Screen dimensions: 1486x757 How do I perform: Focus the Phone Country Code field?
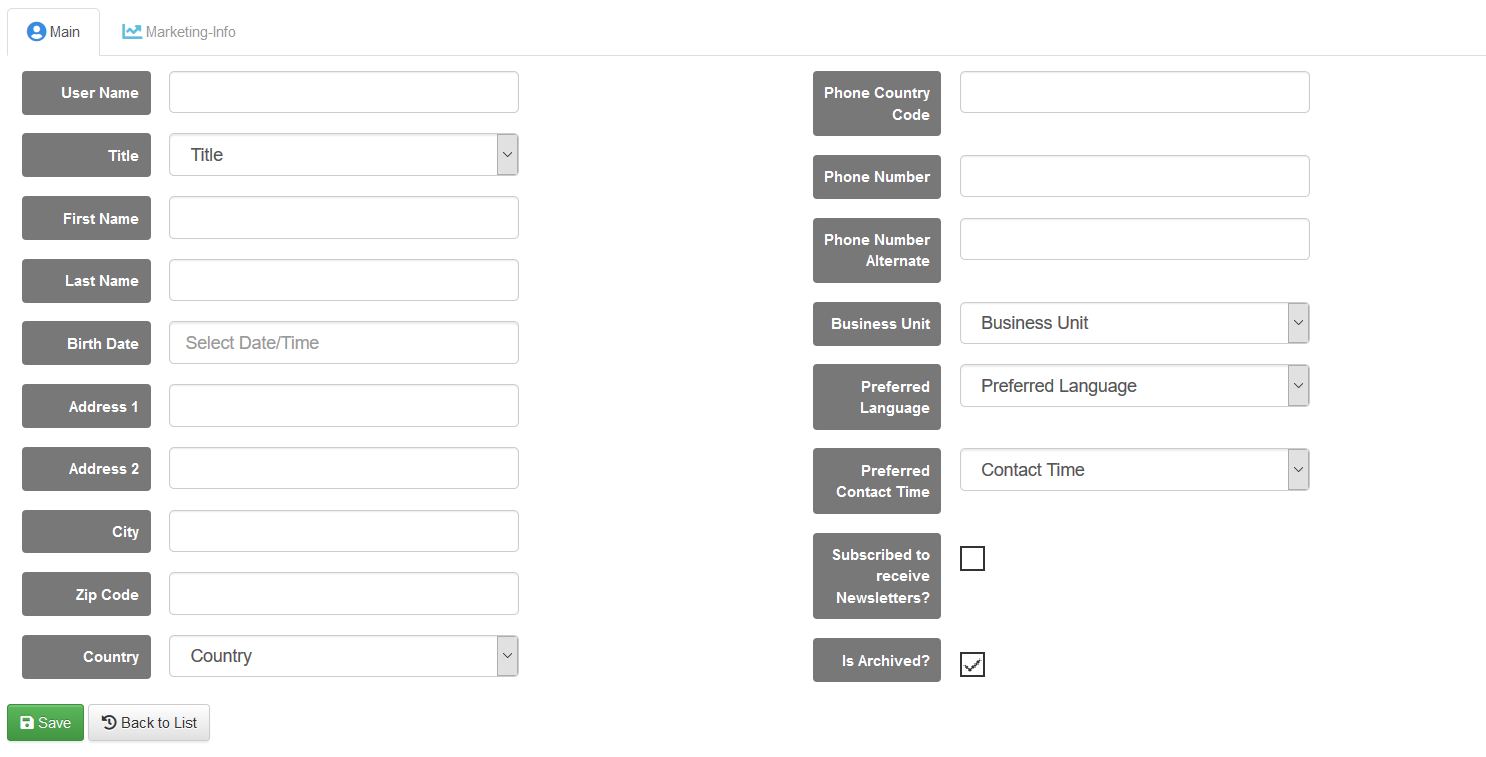(1134, 92)
